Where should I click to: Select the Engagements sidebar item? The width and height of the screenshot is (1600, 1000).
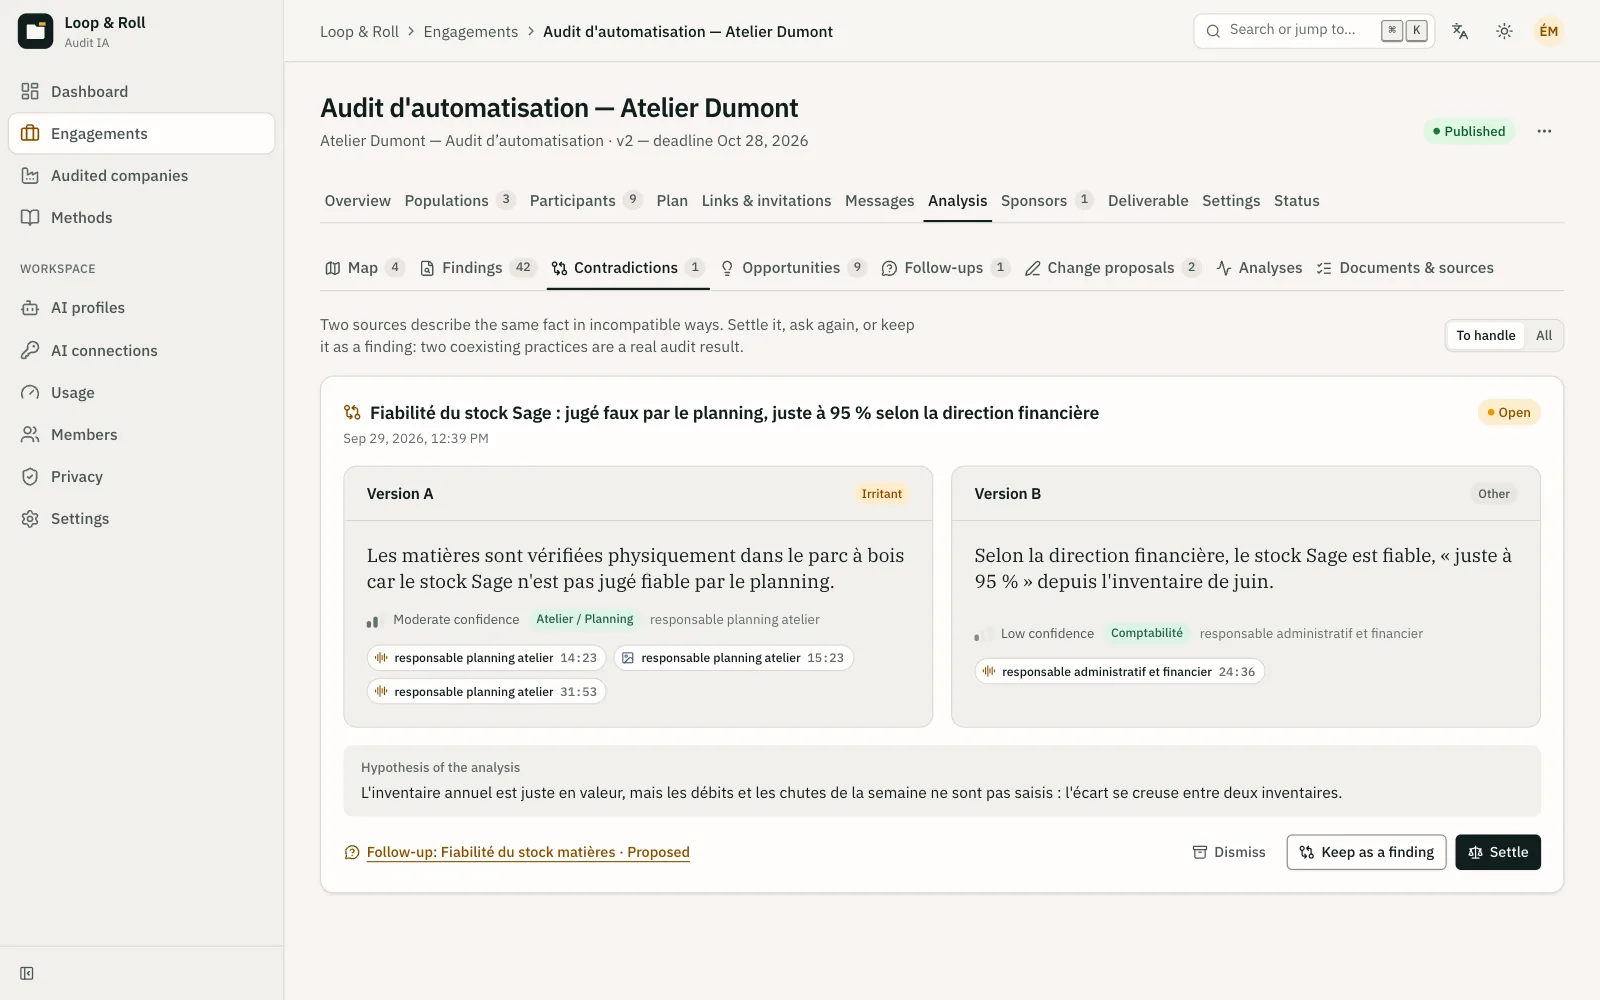[x=141, y=134]
